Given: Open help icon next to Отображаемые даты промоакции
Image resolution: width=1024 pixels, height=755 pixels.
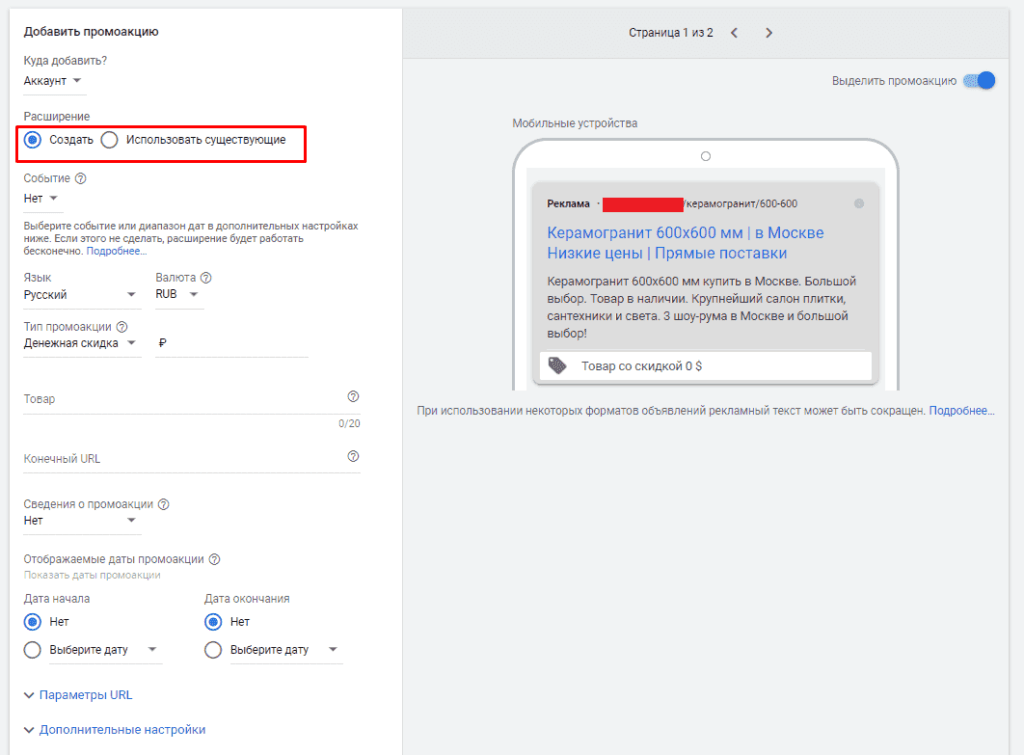Looking at the screenshot, I should (x=214, y=559).
